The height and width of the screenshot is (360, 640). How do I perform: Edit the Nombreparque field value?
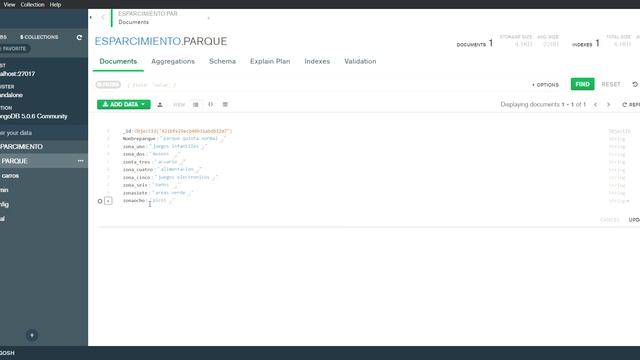click(190, 139)
